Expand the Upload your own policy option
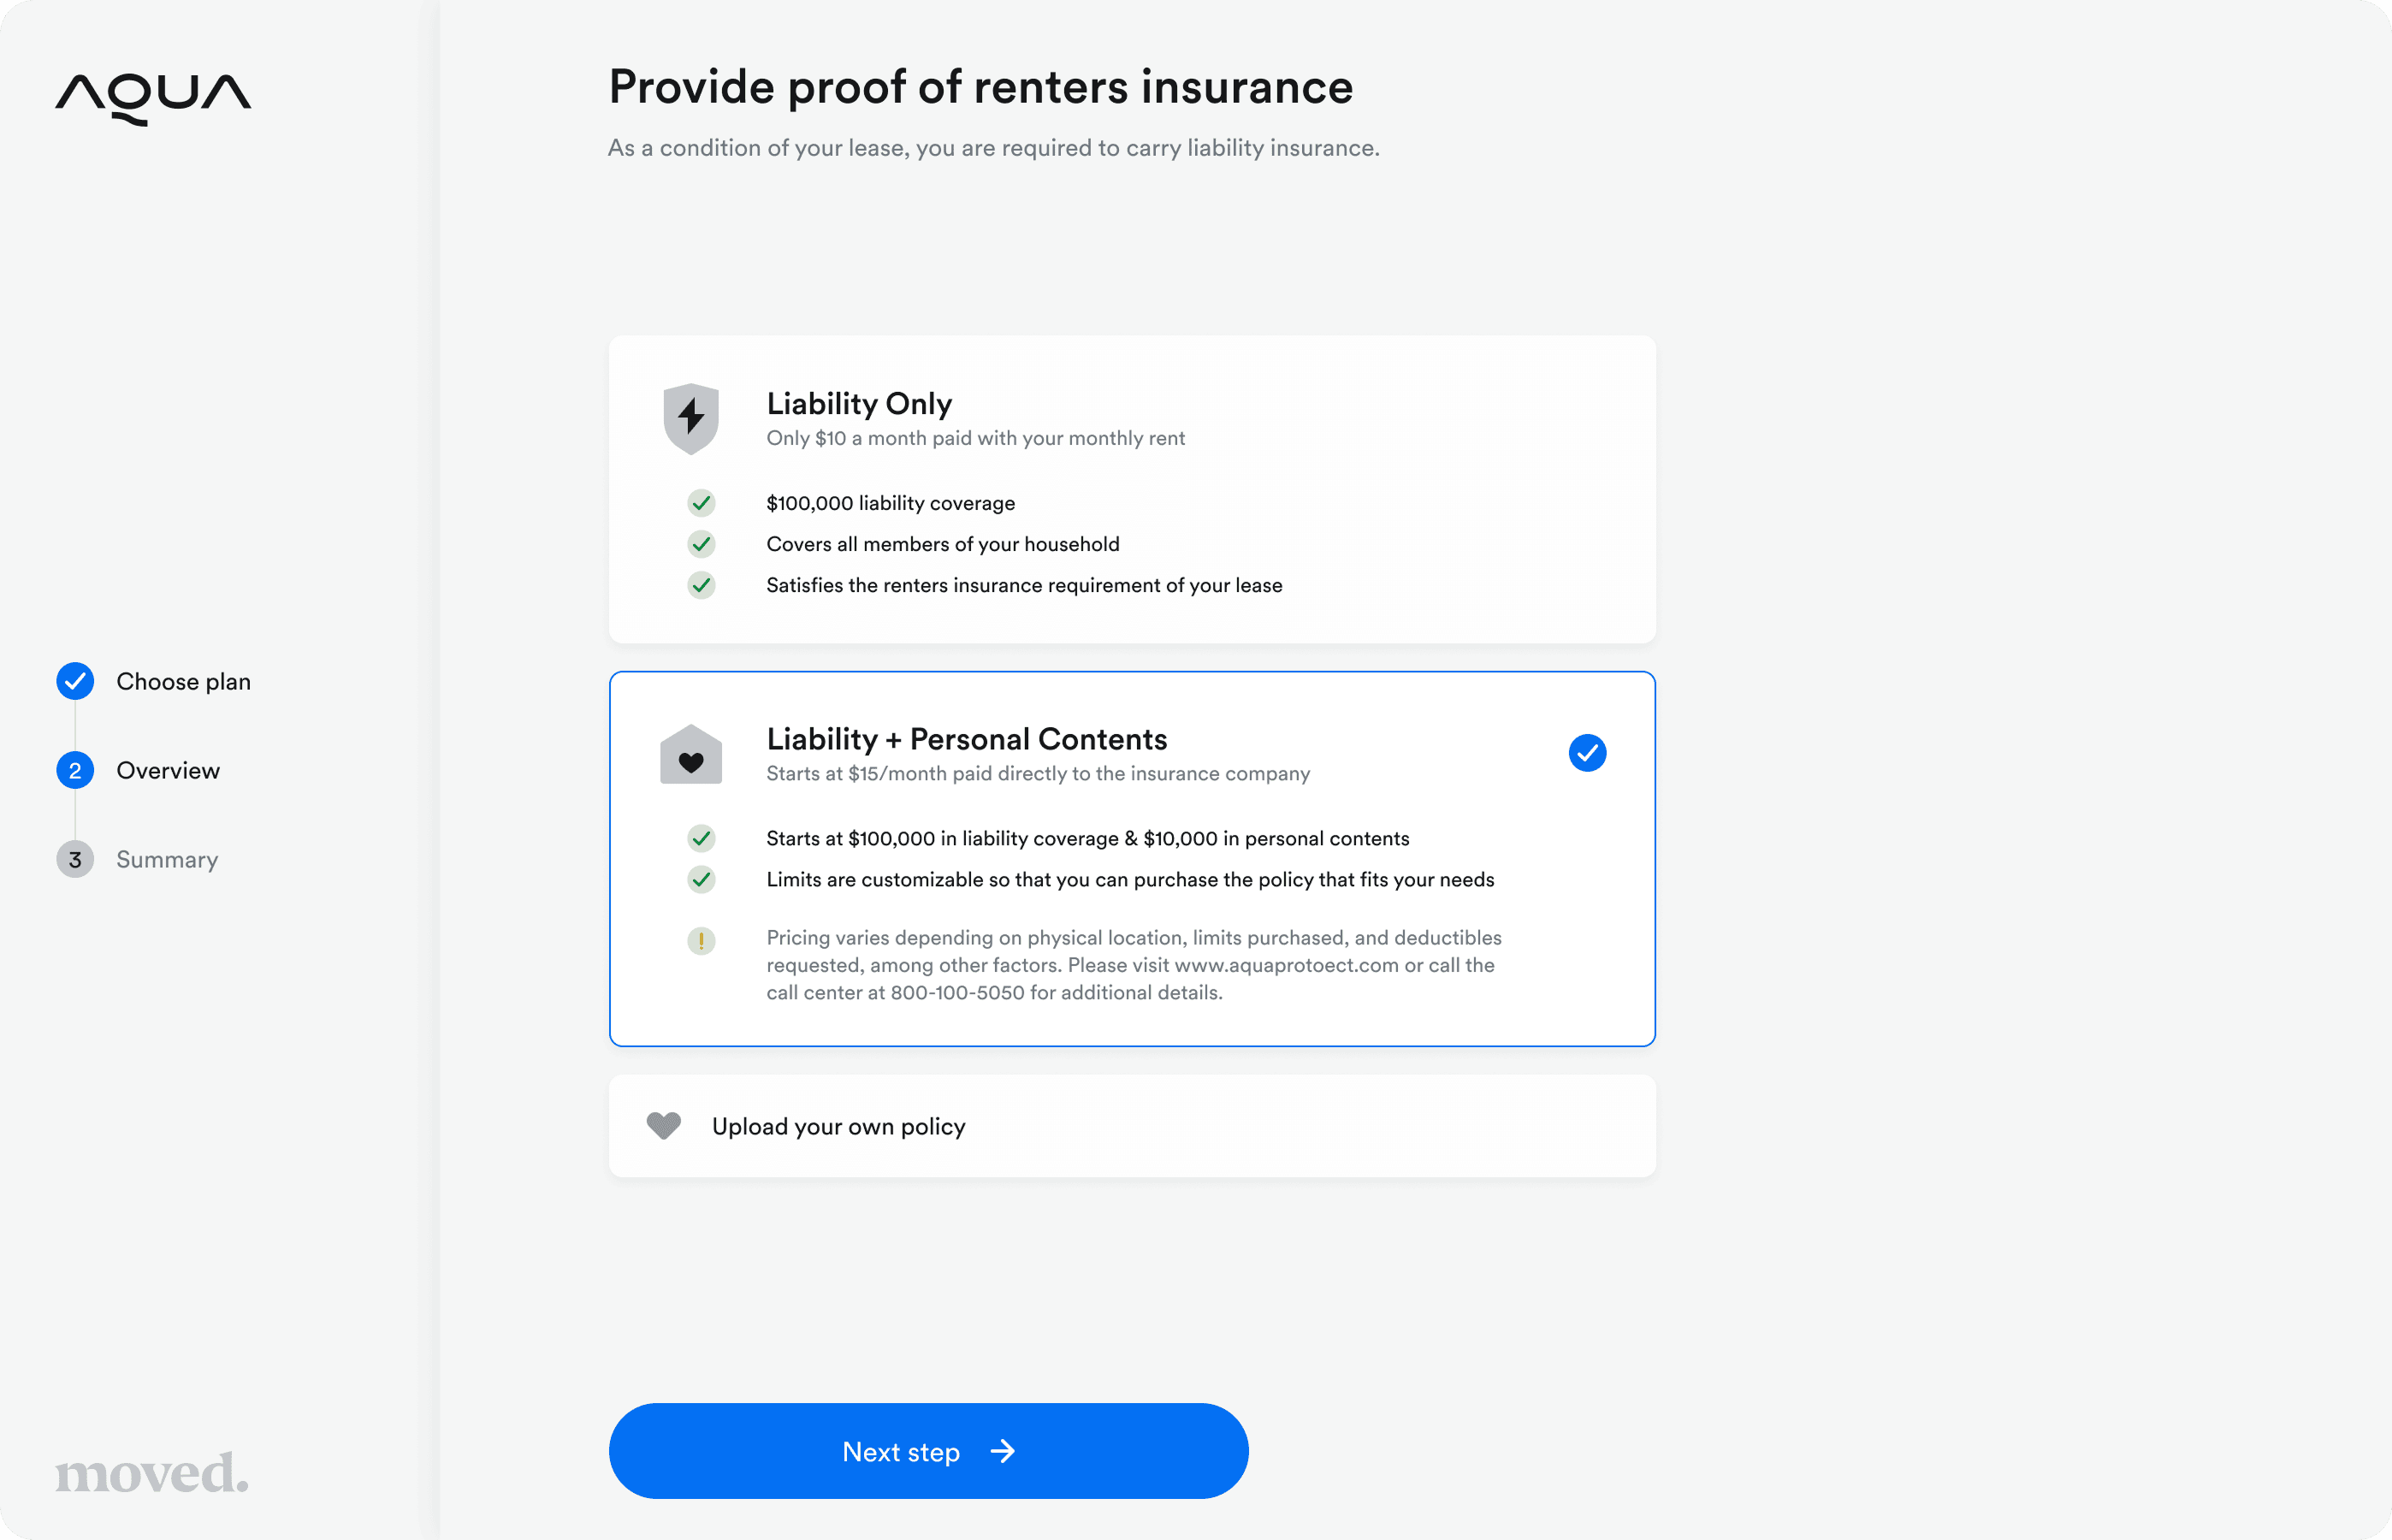Image resolution: width=2392 pixels, height=1540 pixels. (x=839, y=1126)
